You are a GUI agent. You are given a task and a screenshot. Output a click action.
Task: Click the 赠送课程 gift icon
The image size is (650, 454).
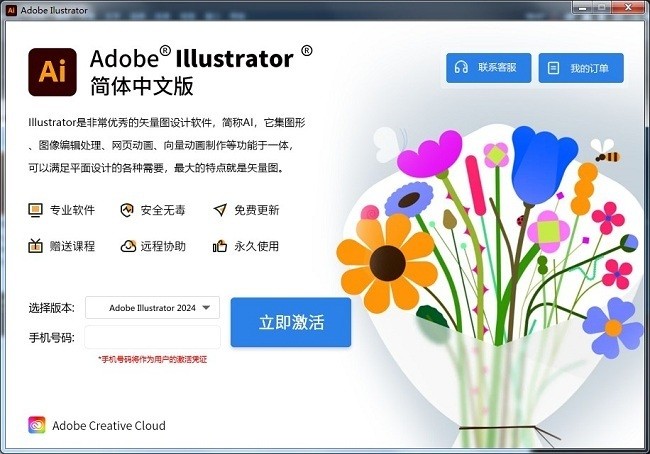point(35,246)
